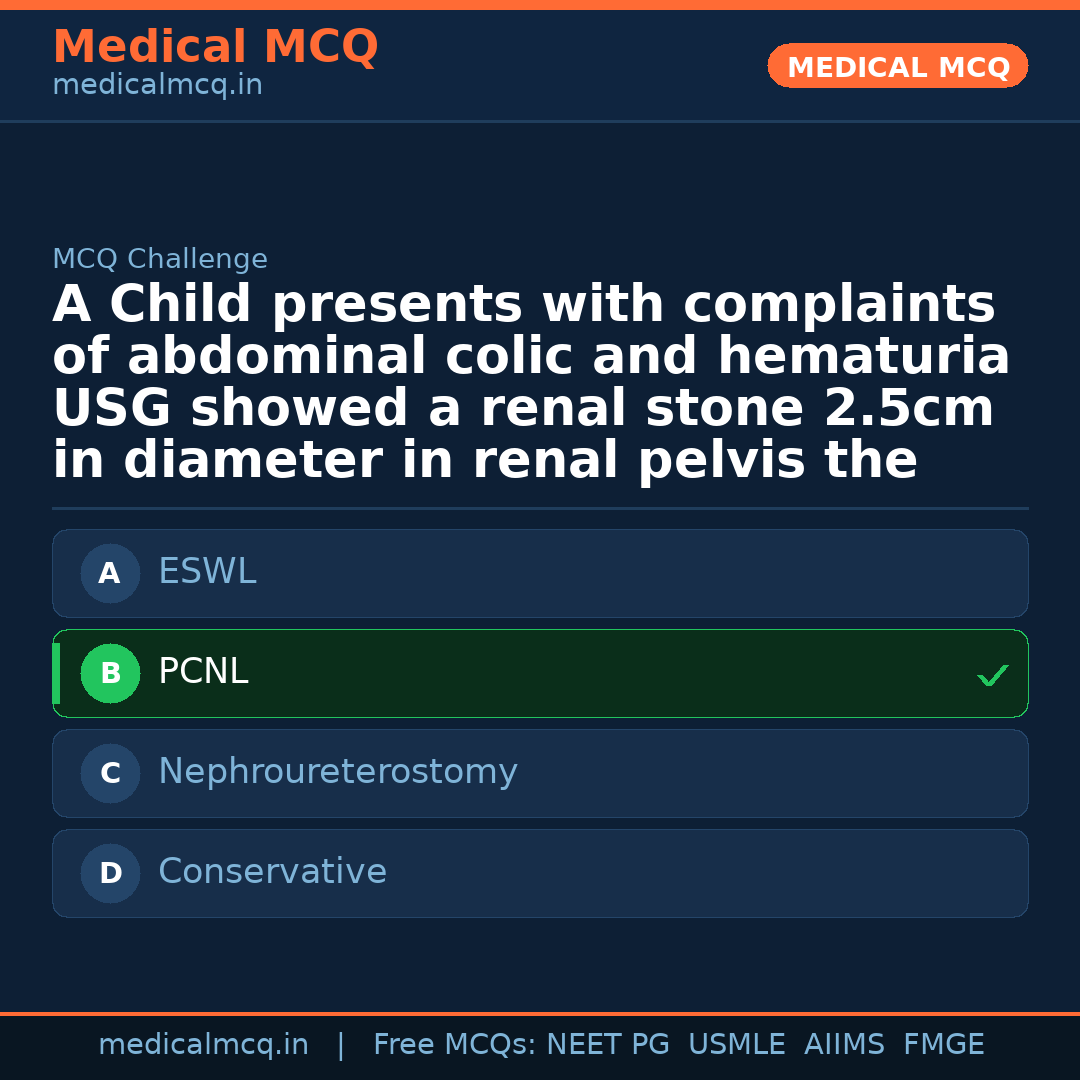Click FMGE in the footer
Screen dimensions: 1080x1080
point(943,1045)
